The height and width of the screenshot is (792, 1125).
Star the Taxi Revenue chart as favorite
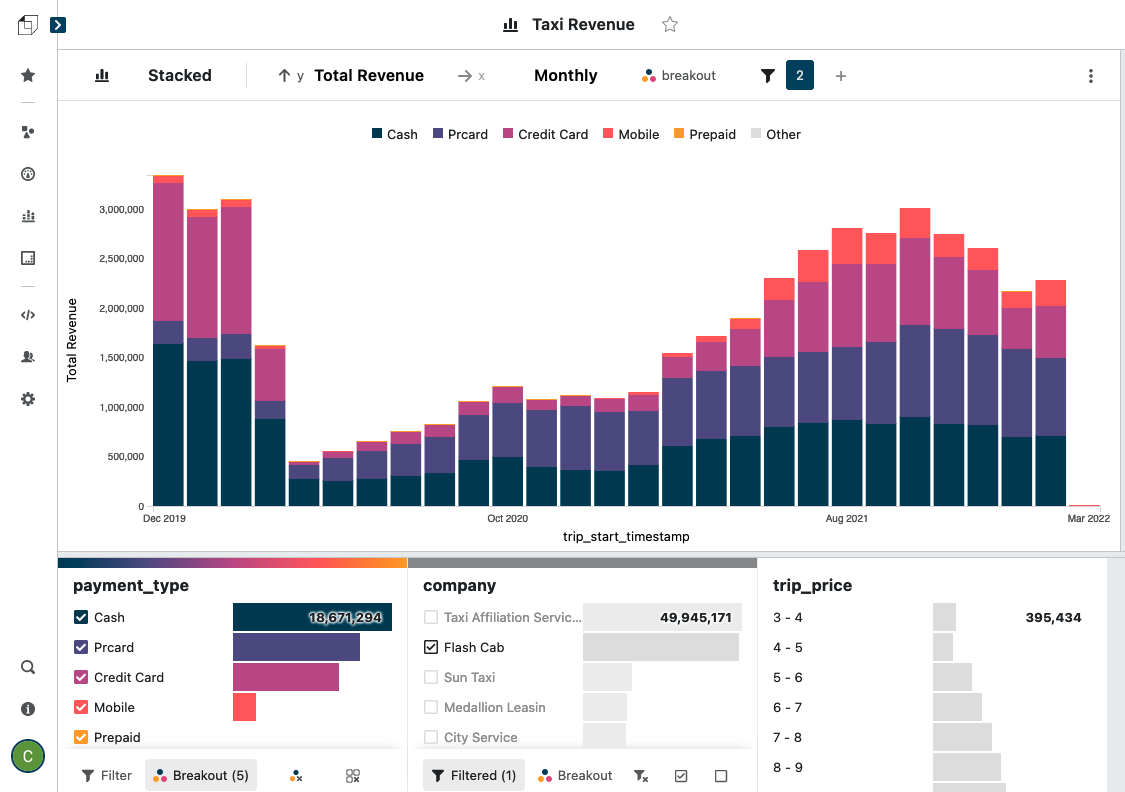(x=670, y=25)
